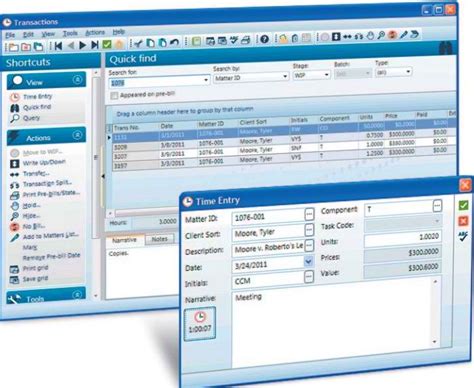Click the Write Up/Down toolbar icon
The height and width of the screenshot is (388, 474).
click(x=336, y=36)
